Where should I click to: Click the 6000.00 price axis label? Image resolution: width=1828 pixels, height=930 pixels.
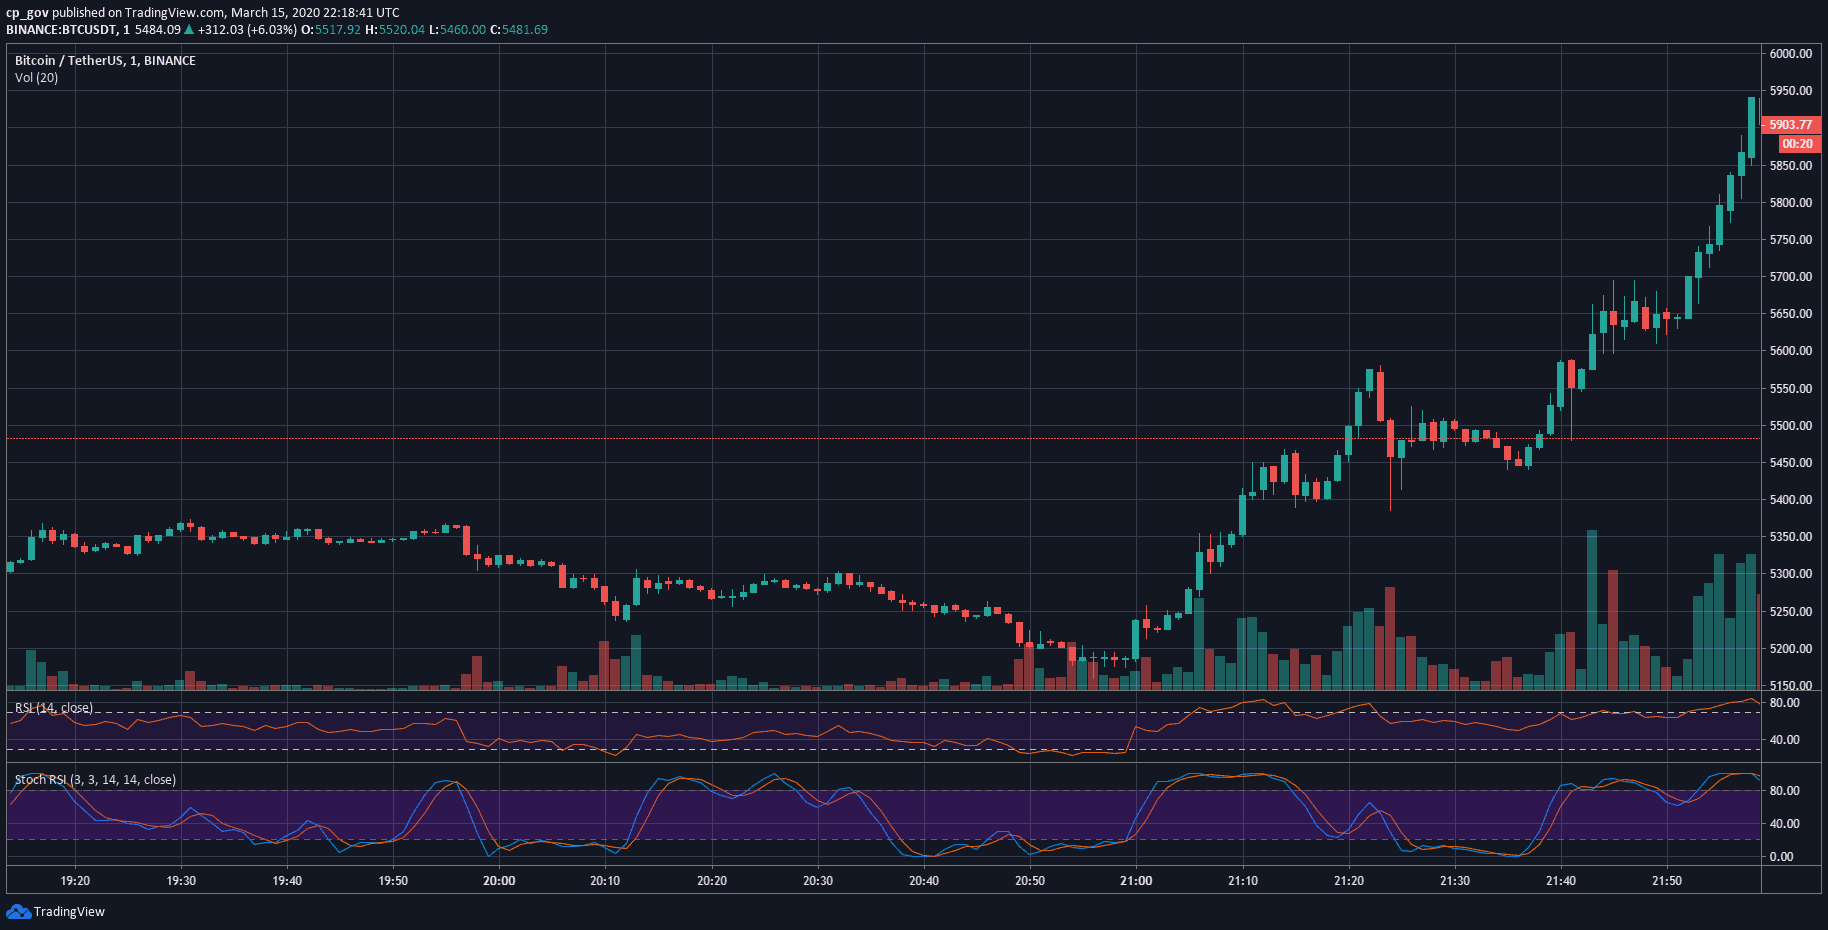pos(1790,54)
